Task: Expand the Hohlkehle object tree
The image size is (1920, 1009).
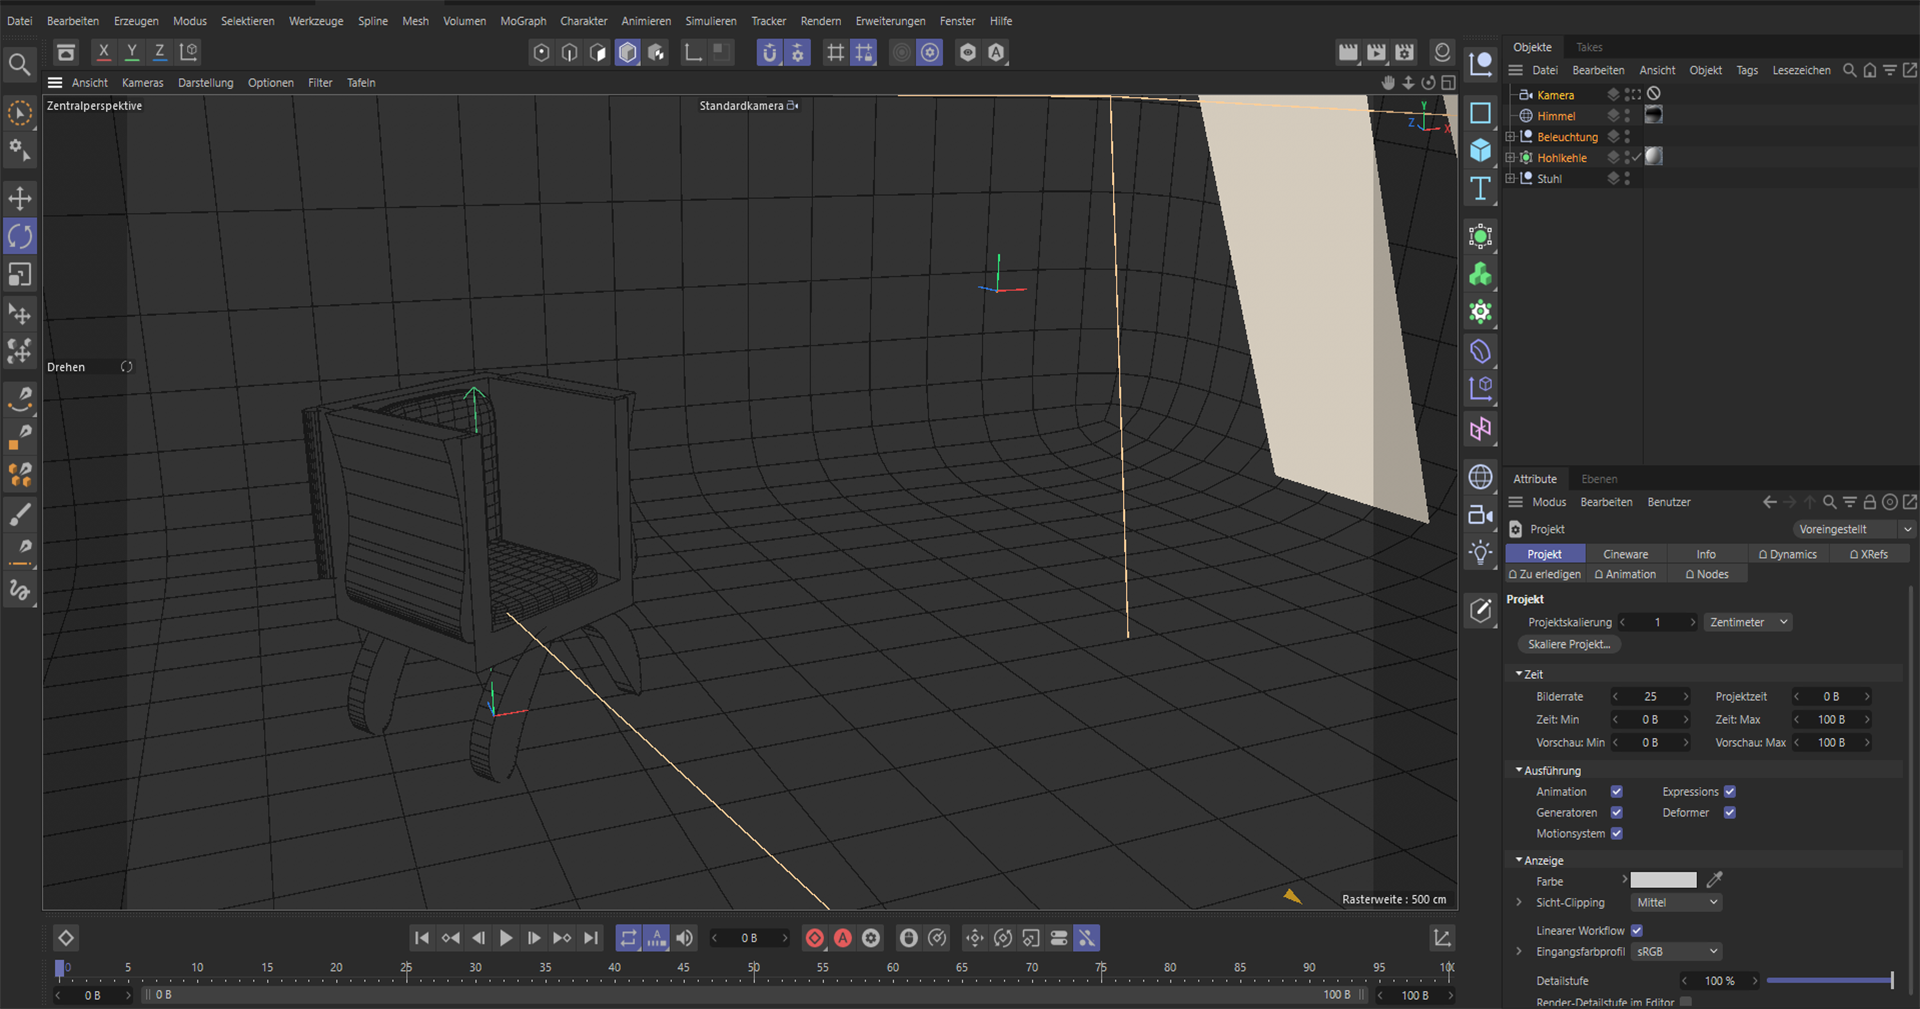Action: (x=1510, y=158)
